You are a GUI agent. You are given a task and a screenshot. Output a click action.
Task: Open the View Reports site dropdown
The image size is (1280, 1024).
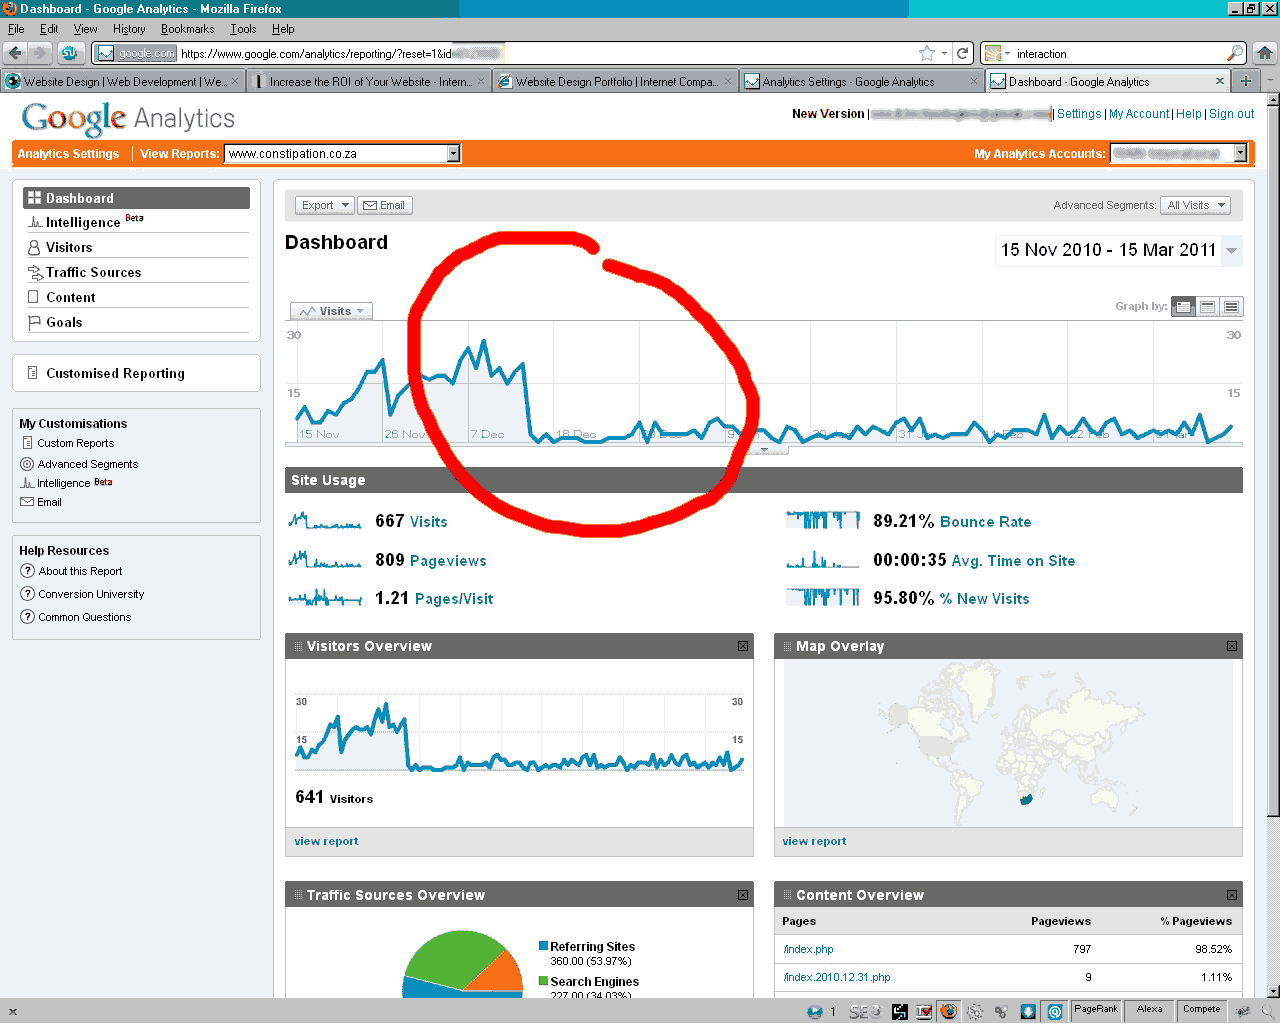tap(453, 153)
